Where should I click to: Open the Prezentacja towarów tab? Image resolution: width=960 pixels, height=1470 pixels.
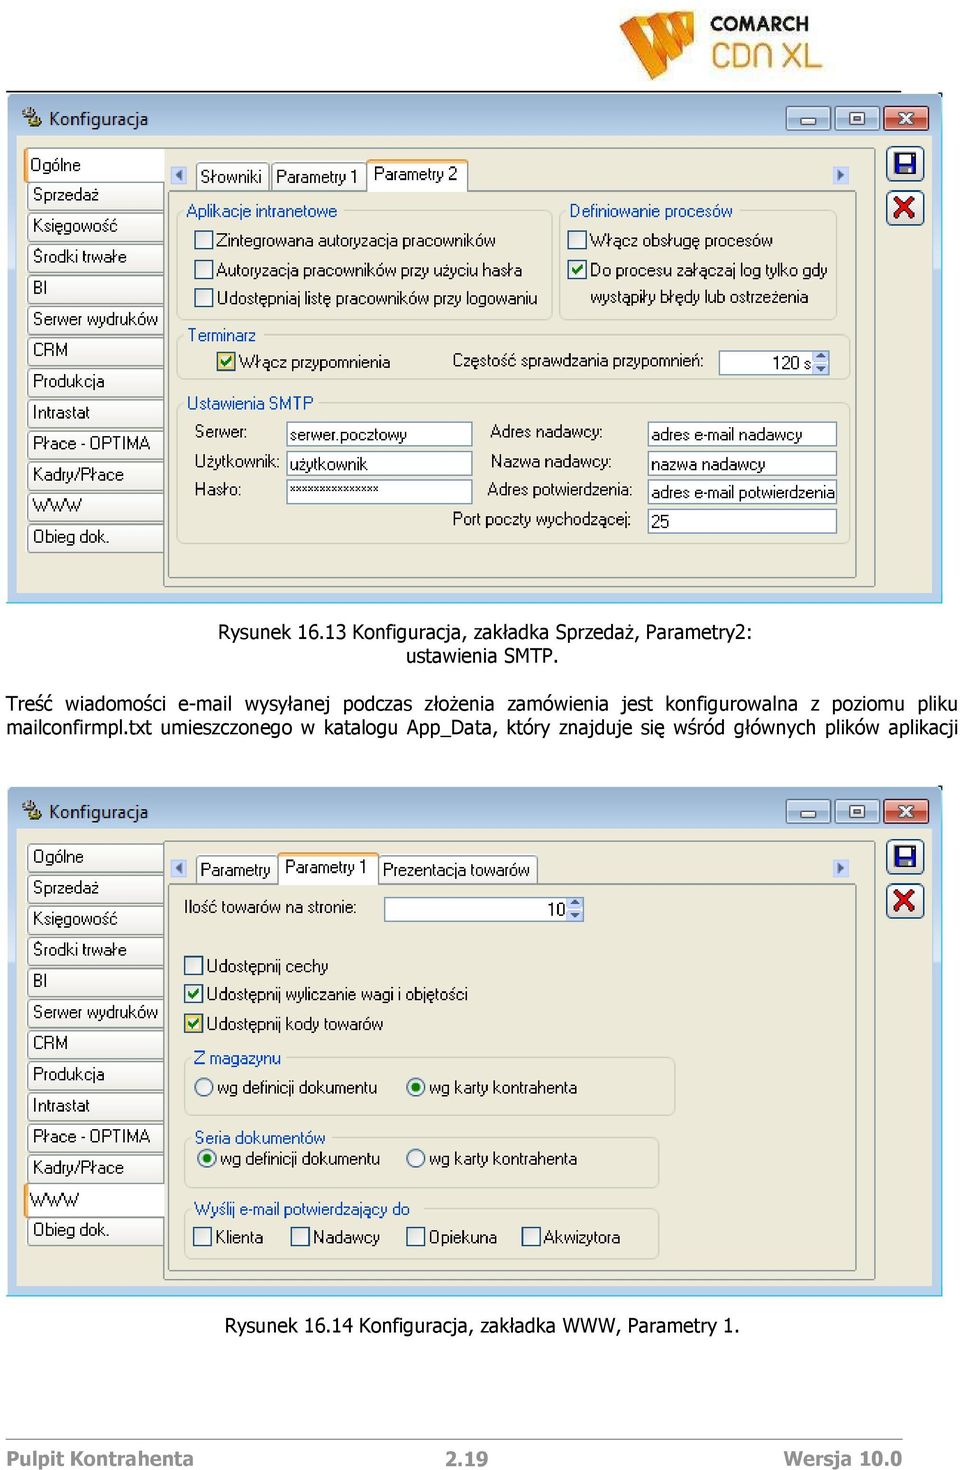(457, 869)
